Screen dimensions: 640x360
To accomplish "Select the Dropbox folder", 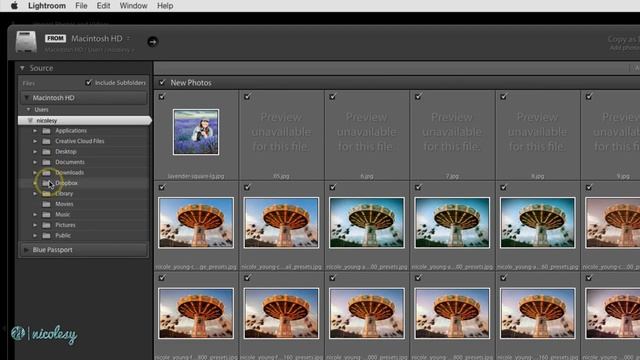I will 67,183.
